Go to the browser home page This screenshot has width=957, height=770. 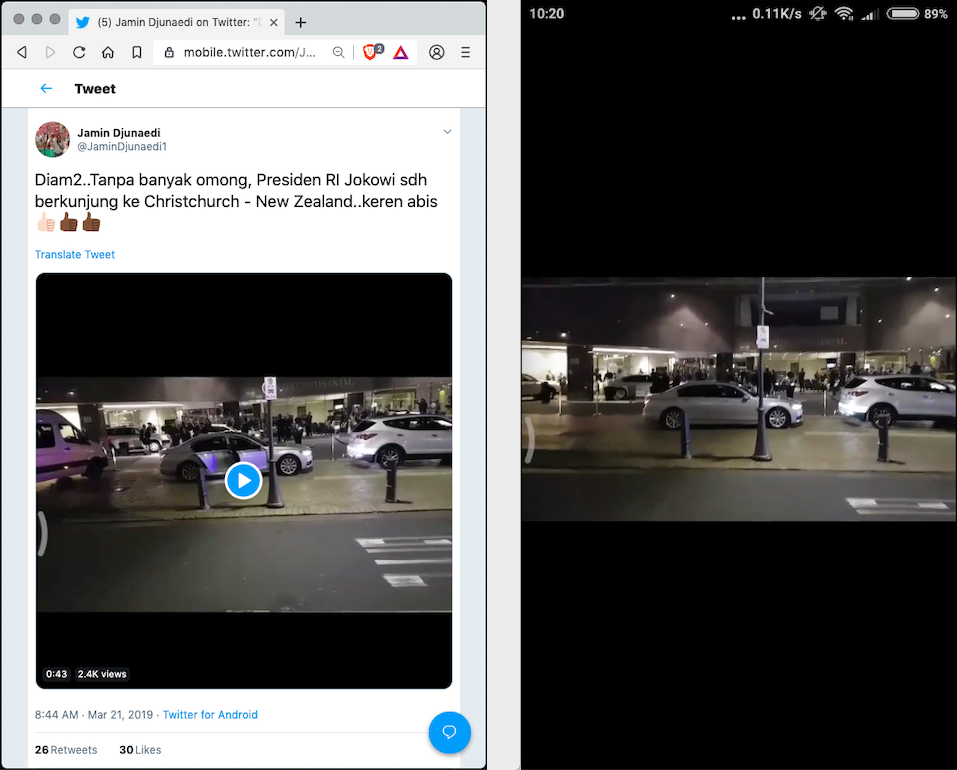(108, 52)
